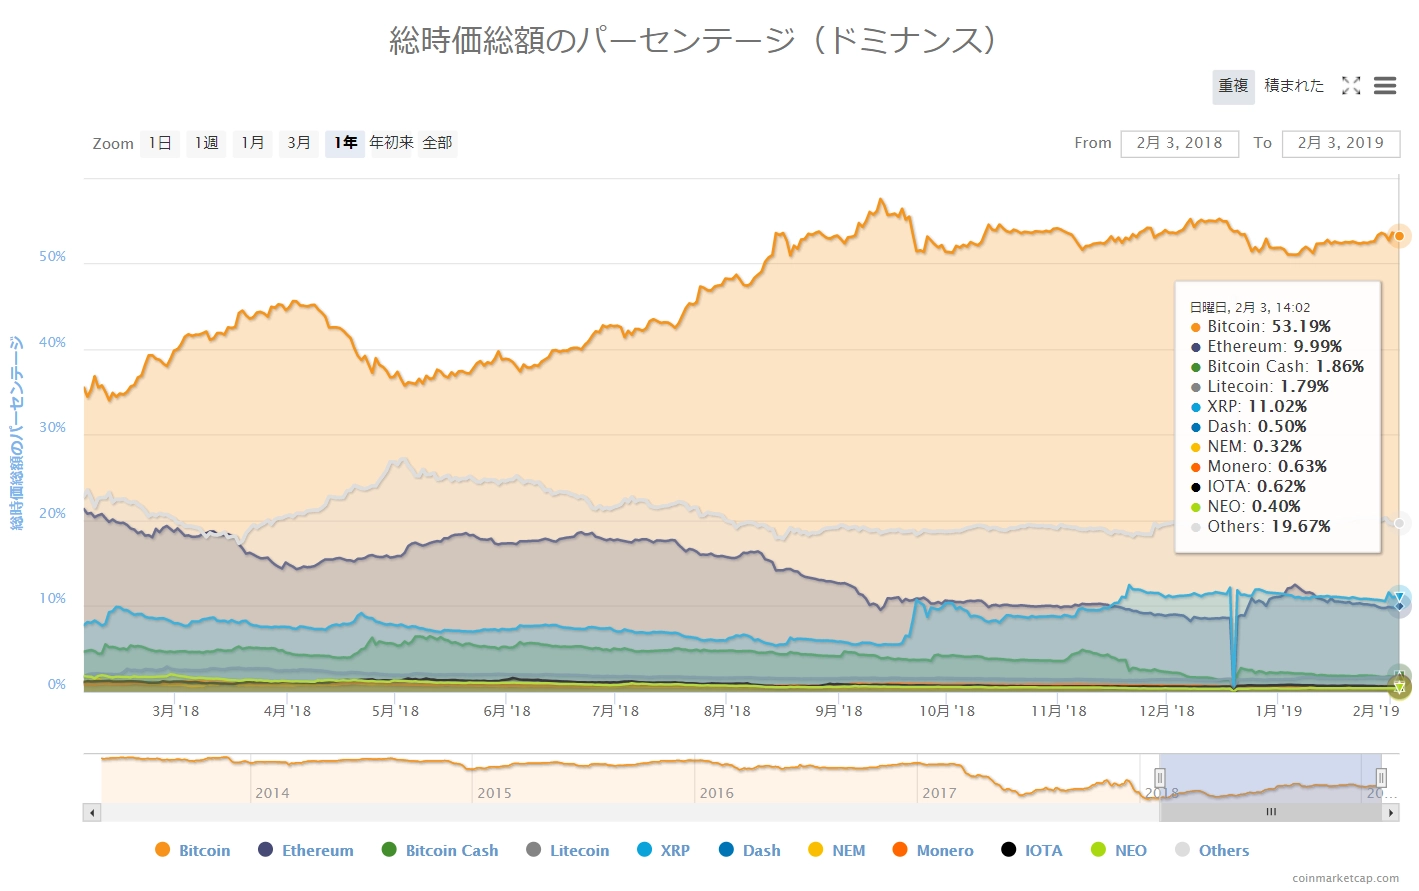This screenshot has height=891, width=1419.
Task: Click the From date input field
Action: pos(1179,143)
